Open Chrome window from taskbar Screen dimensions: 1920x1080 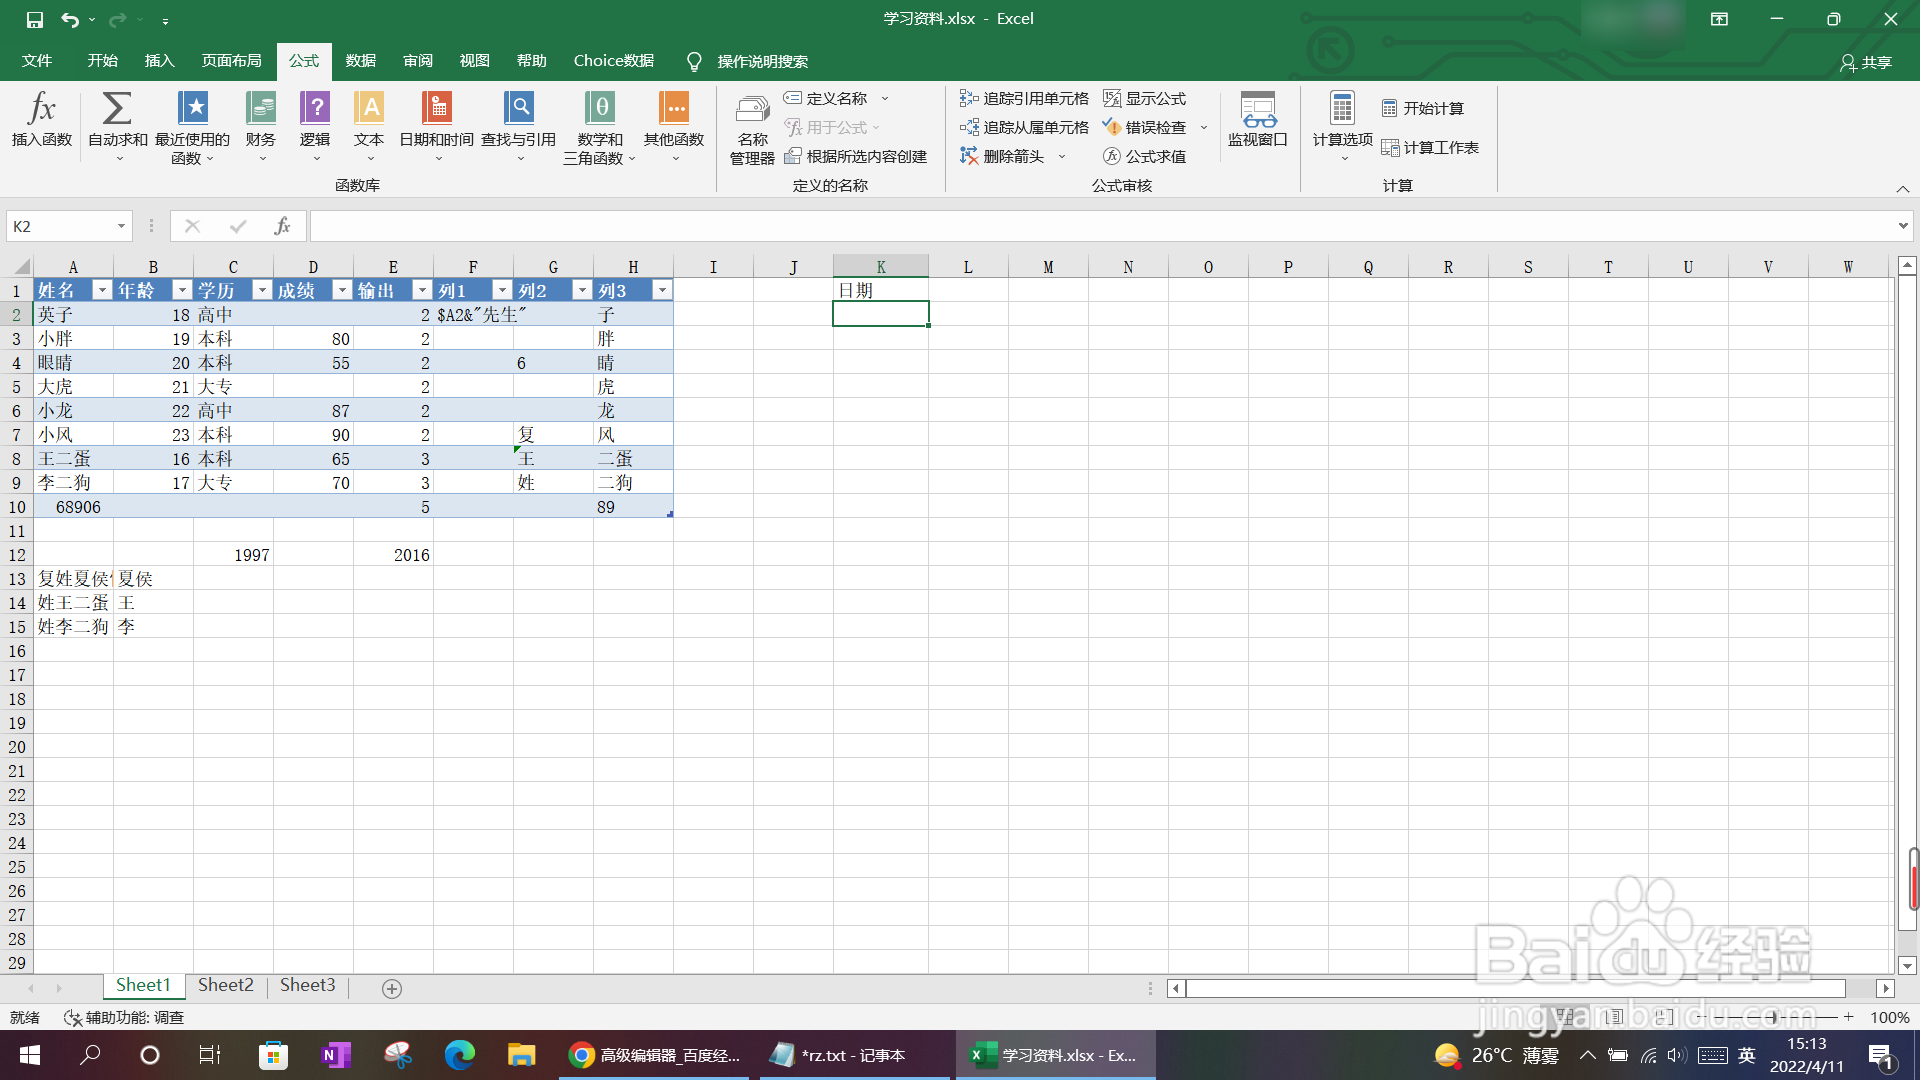tap(655, 1055)
